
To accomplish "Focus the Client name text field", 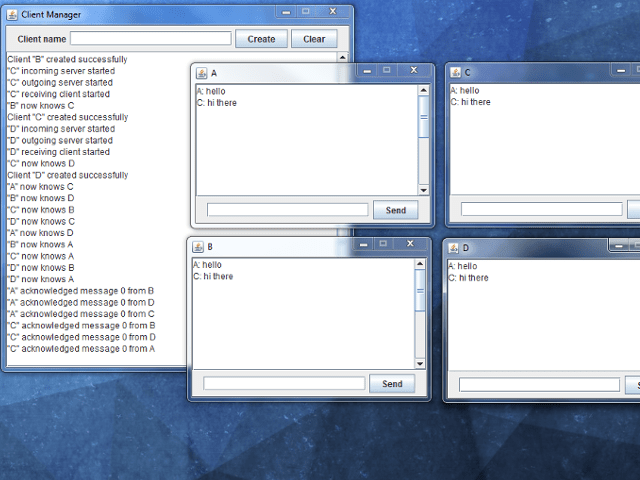I will tap(150, 39).
